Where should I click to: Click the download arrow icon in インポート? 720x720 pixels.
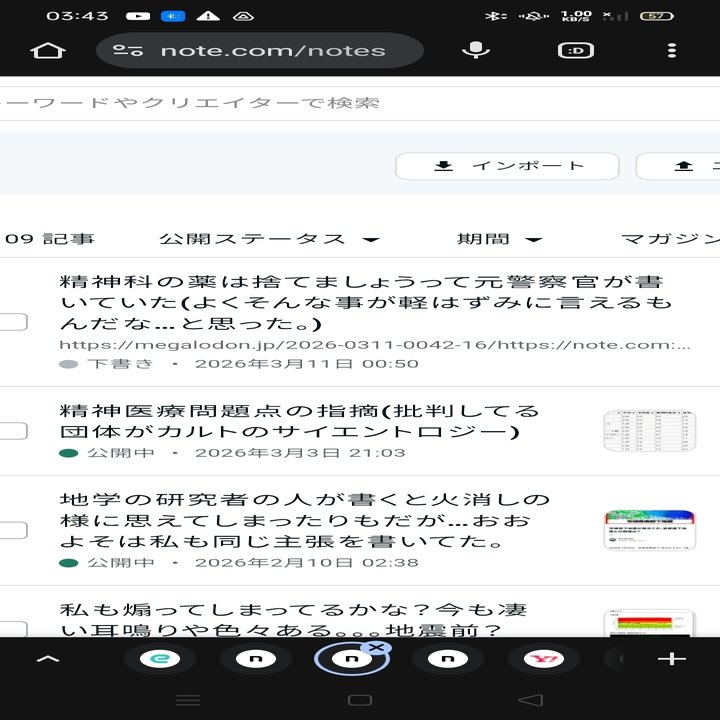click(x=443, y=166)
